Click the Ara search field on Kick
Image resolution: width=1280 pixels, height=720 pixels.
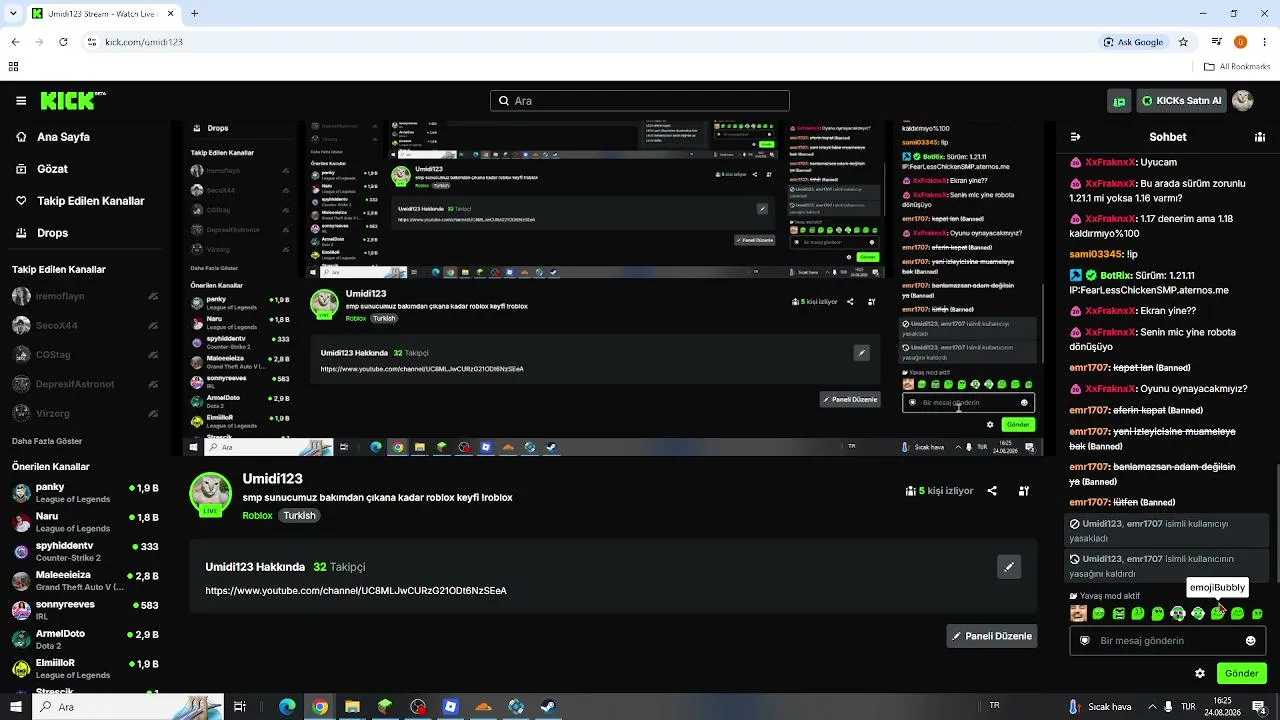coord(640,101)
